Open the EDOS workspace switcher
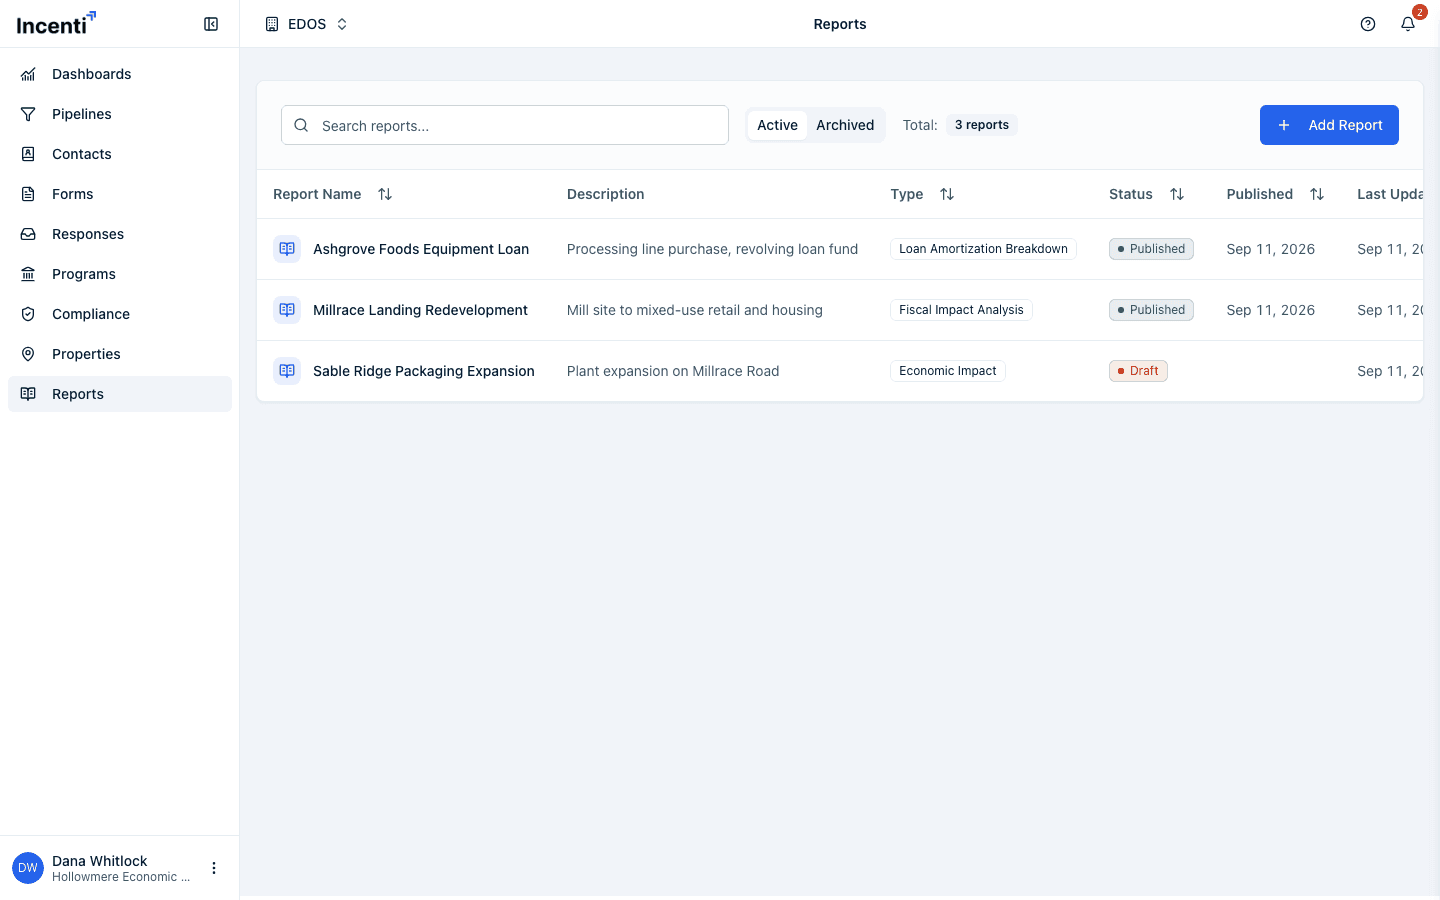1440x900 pixels. (x=306, y=24)
